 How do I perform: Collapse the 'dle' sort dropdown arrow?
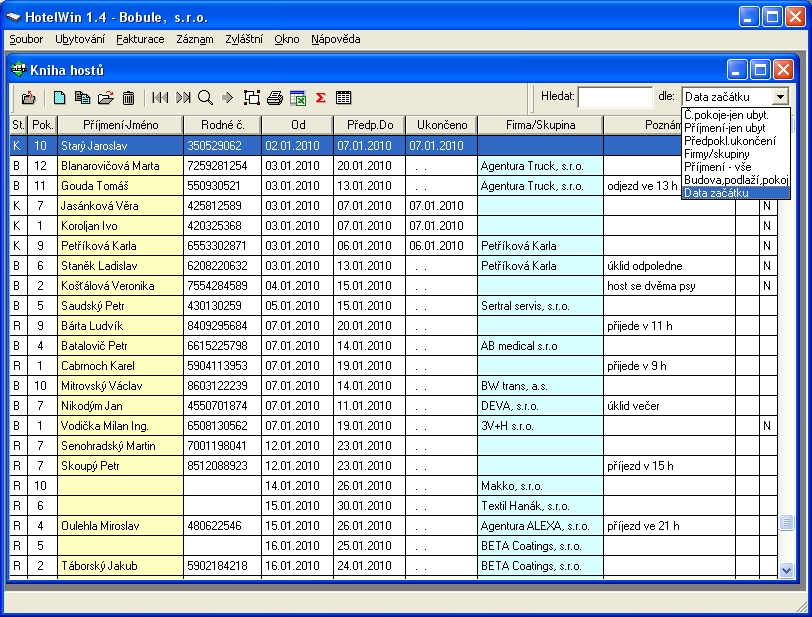tap(780, 97)
